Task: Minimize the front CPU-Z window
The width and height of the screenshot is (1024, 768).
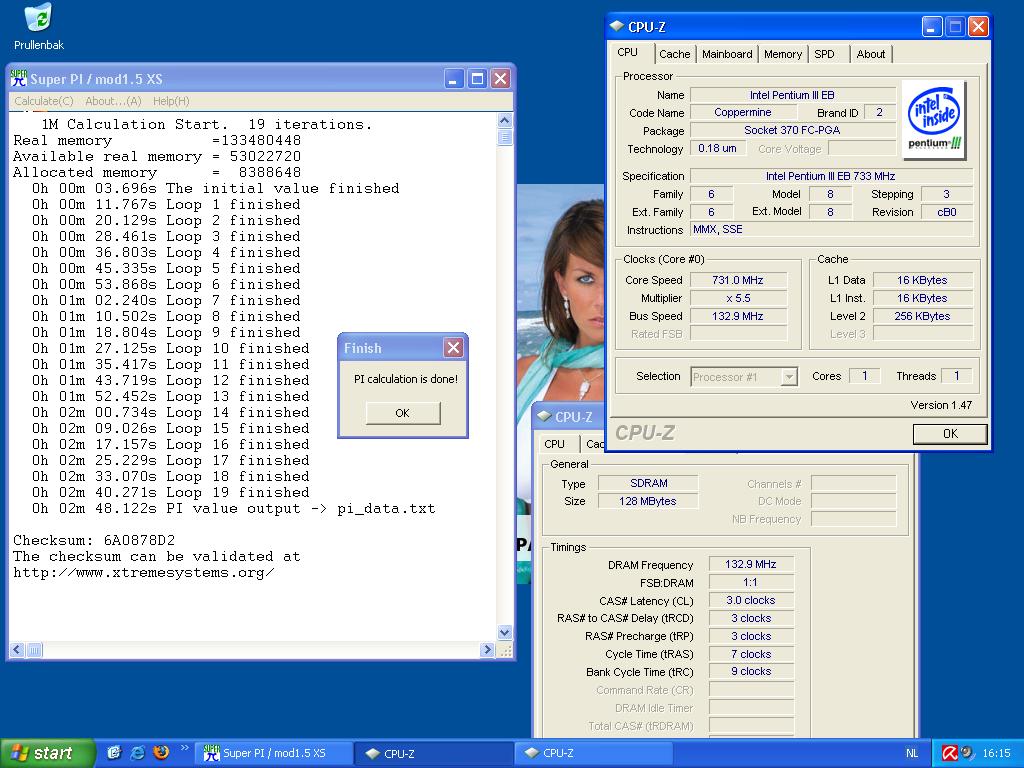Action: coord(932,27)
